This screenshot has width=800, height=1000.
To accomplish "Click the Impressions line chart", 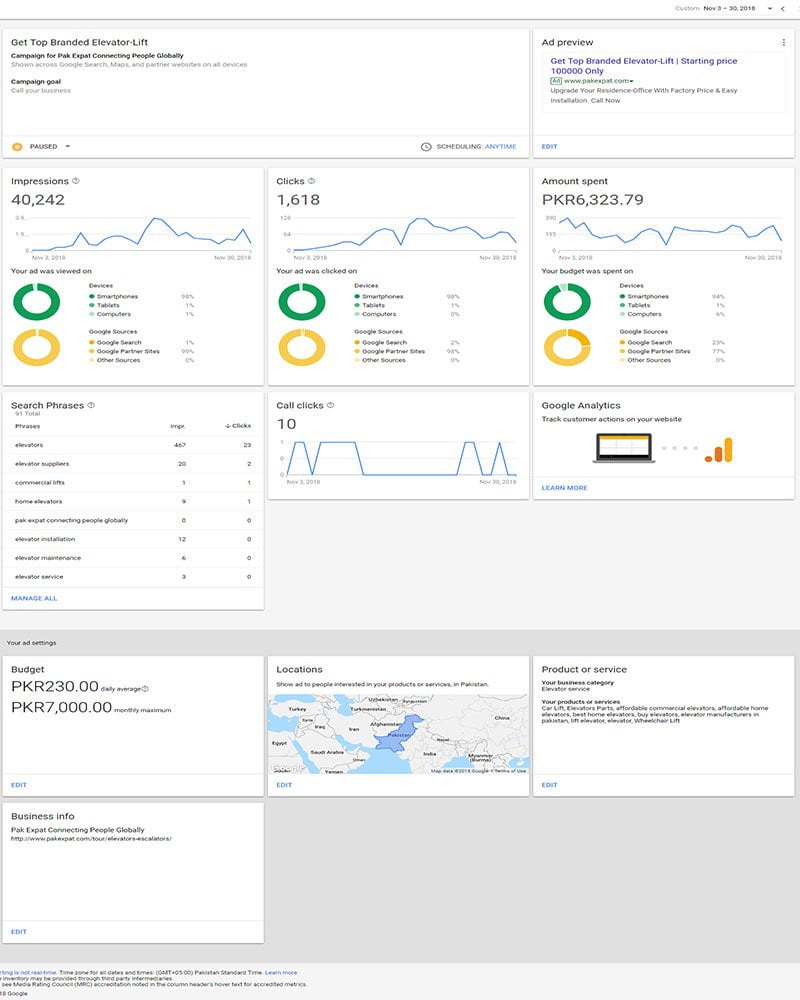I will tap(141, 235).
